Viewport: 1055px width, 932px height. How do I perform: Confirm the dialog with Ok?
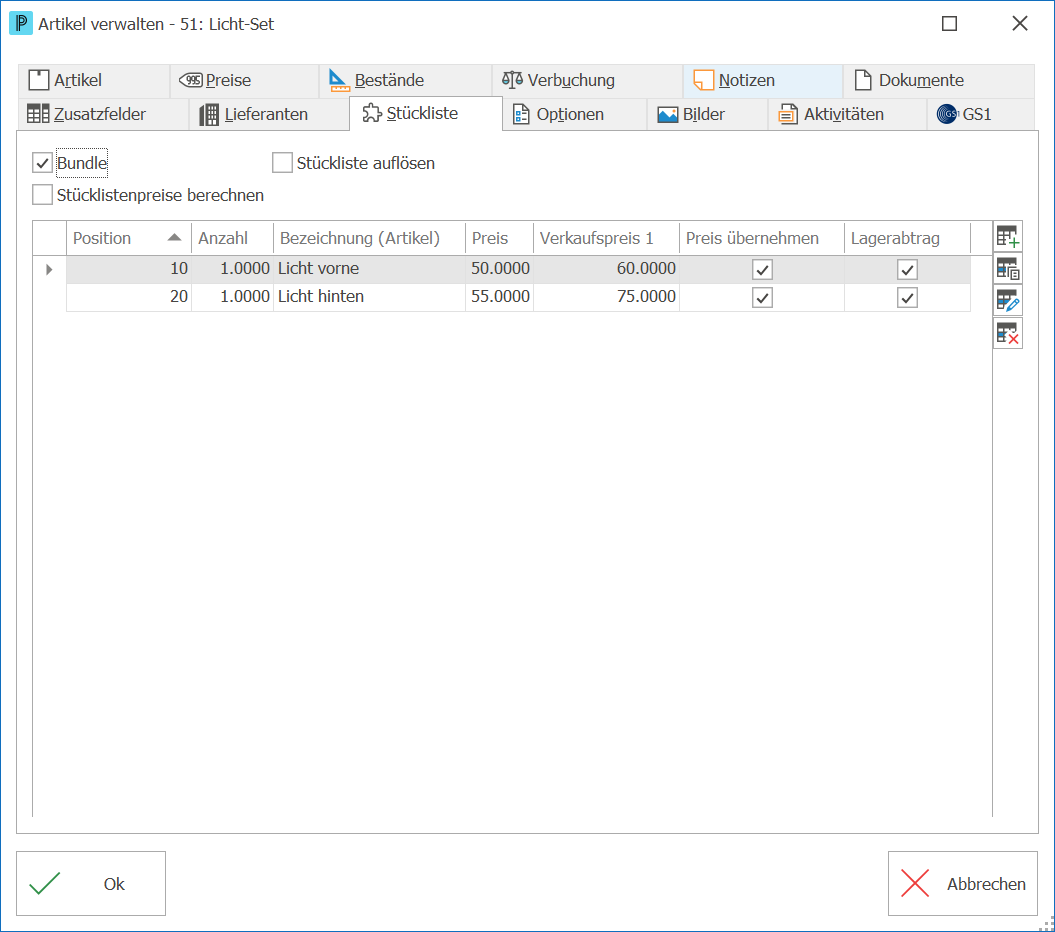pyautogui.click(x=91, y=884)
